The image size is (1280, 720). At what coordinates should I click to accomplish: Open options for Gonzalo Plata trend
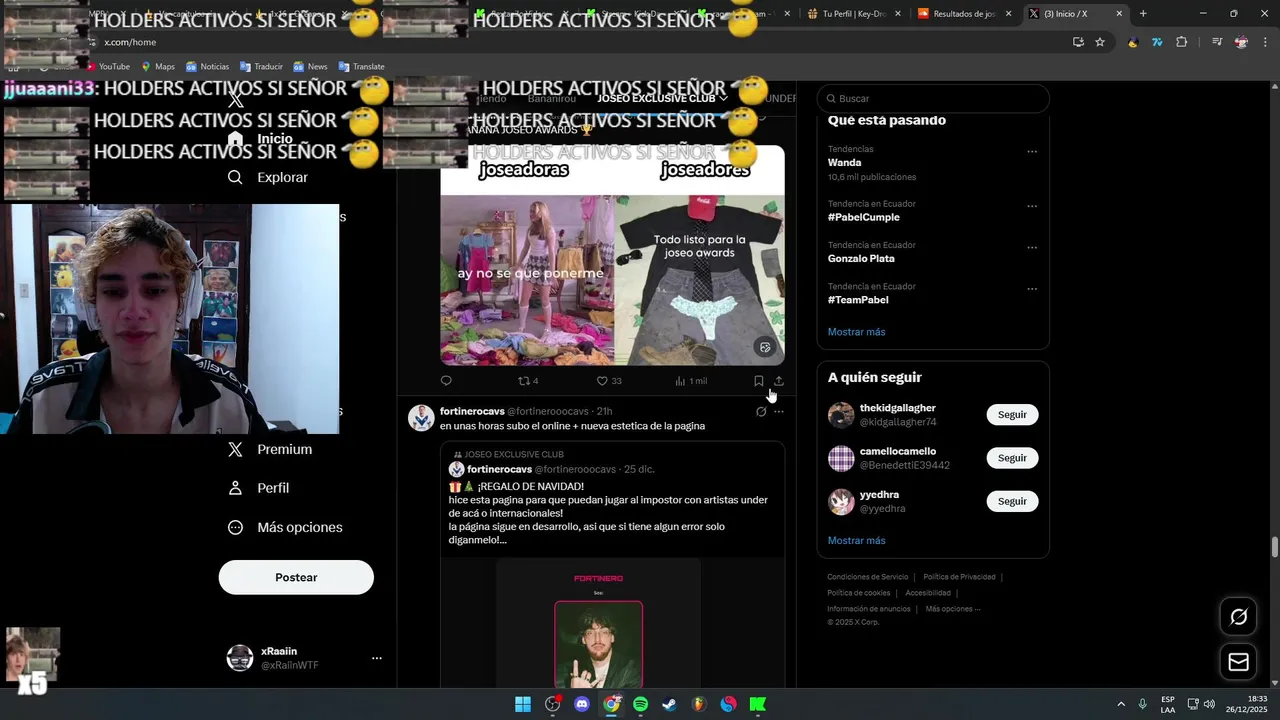1032,248
